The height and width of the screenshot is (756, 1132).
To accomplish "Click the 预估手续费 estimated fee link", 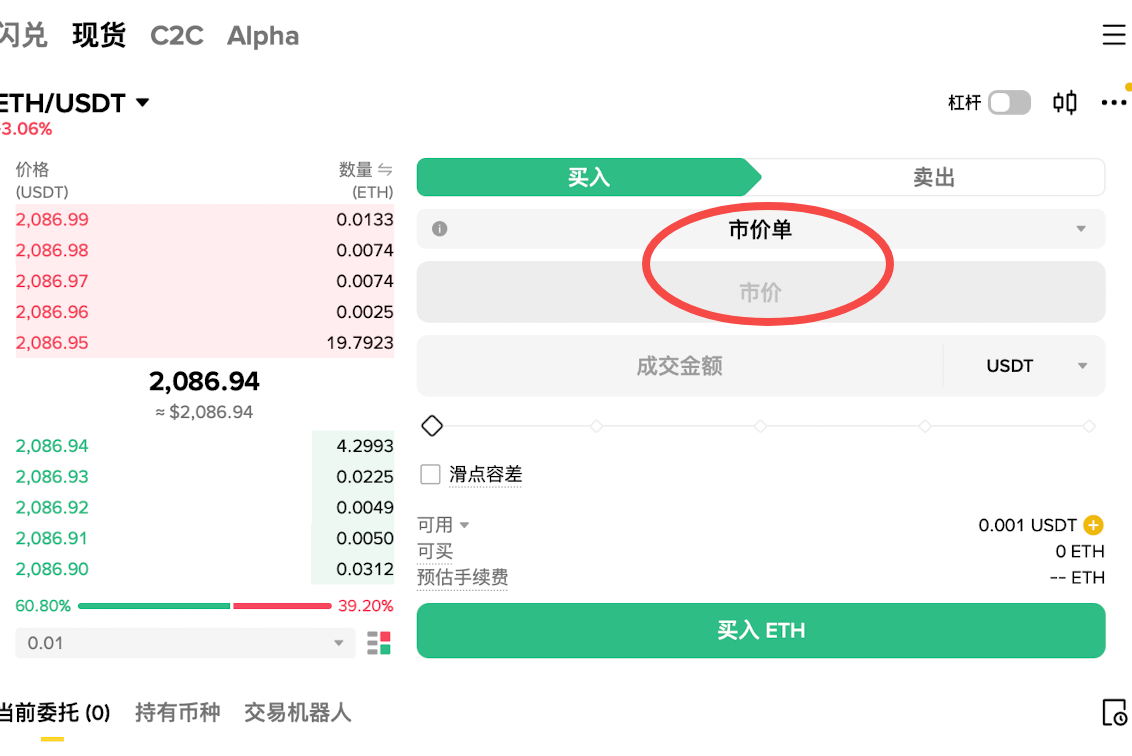I will [x=462, y=578].
